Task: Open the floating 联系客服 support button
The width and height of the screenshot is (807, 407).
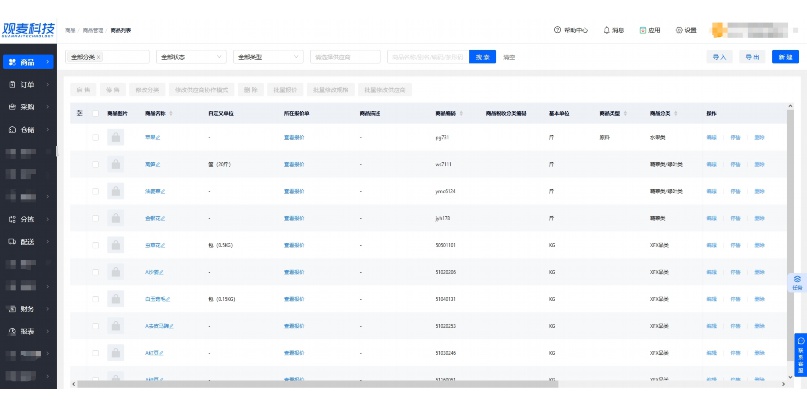Action: click(x=800, y=355)
